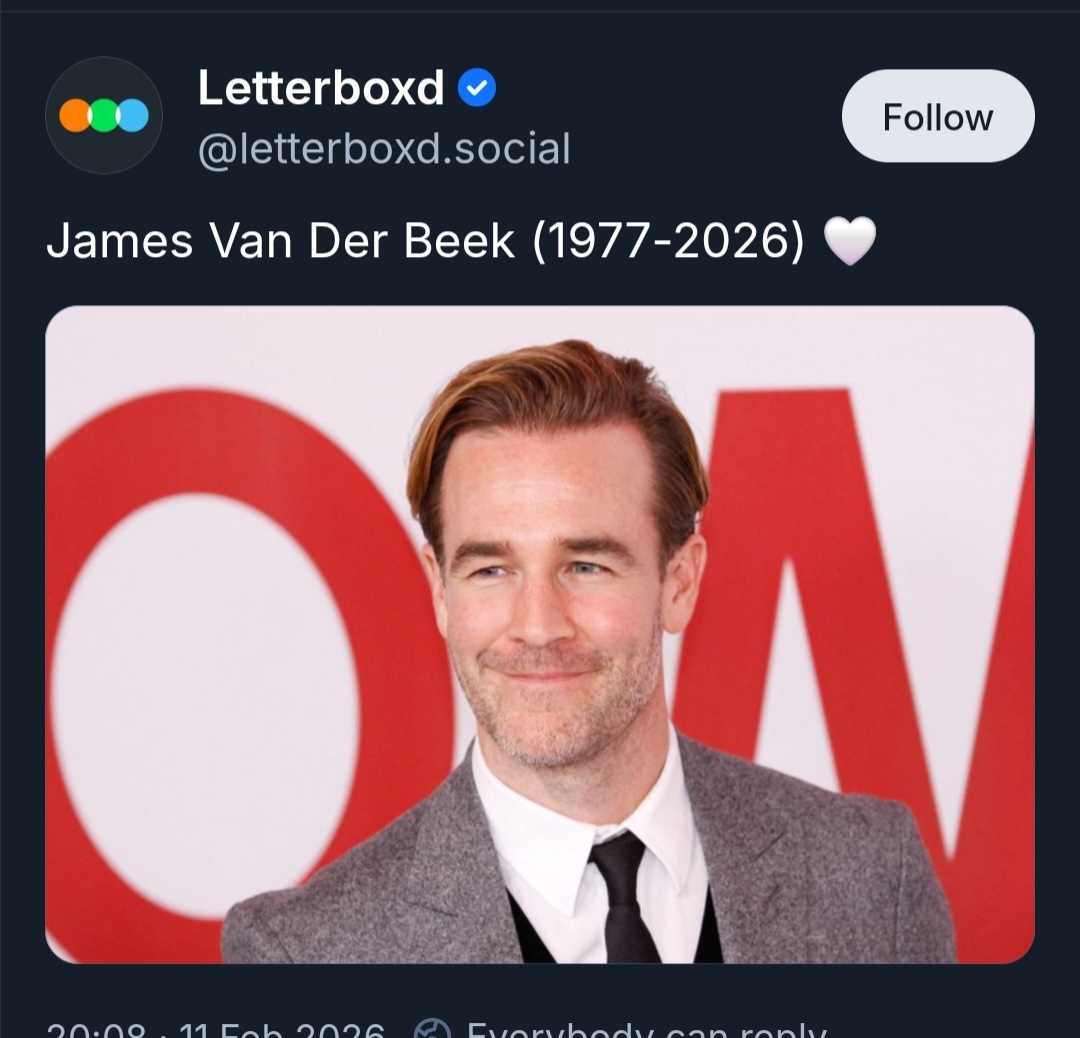Select the "James Van Der Beek" post text

[280, 243]
